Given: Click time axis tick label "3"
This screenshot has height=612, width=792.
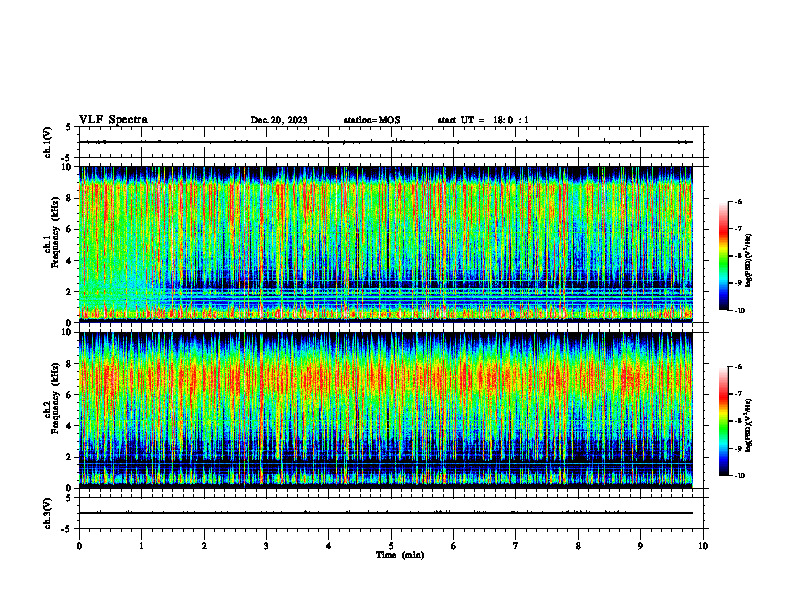Looking at the screenshot, I should (266, 546).
